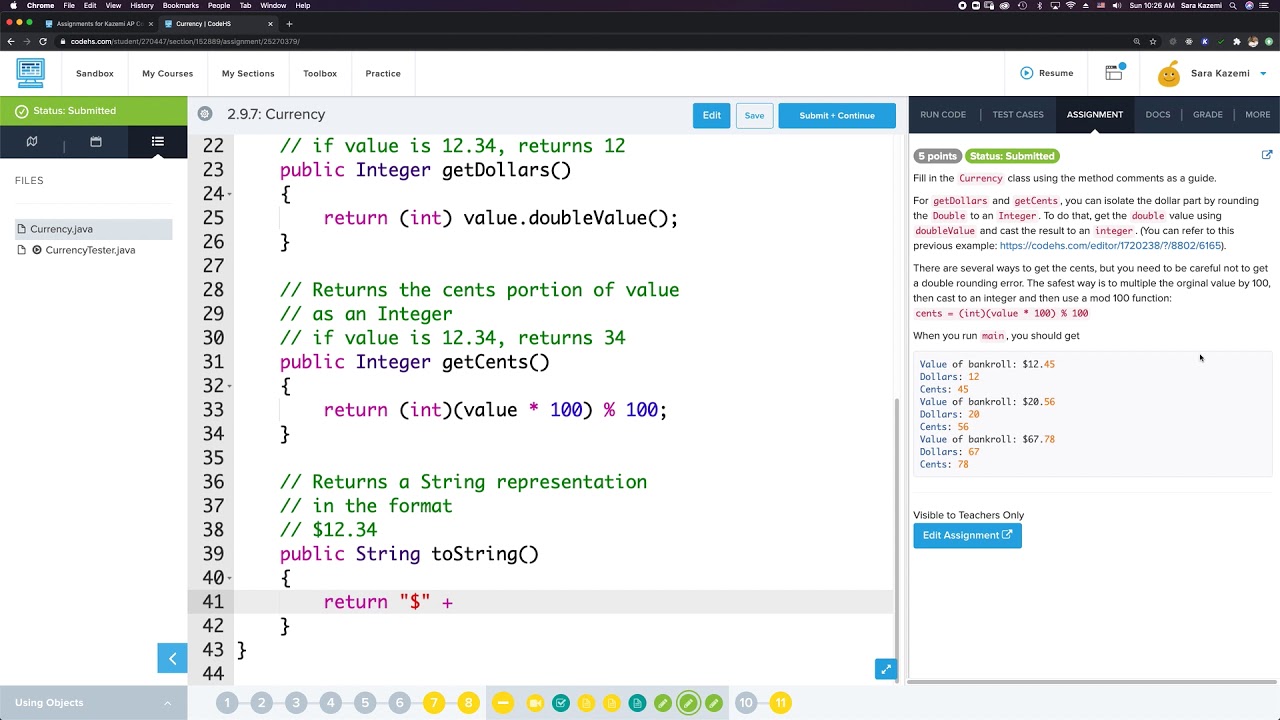This screenshot has width=1280, height=720.
Task: Open the Wi-Fi menu bar icon
Action: [x=1071, y=5]
